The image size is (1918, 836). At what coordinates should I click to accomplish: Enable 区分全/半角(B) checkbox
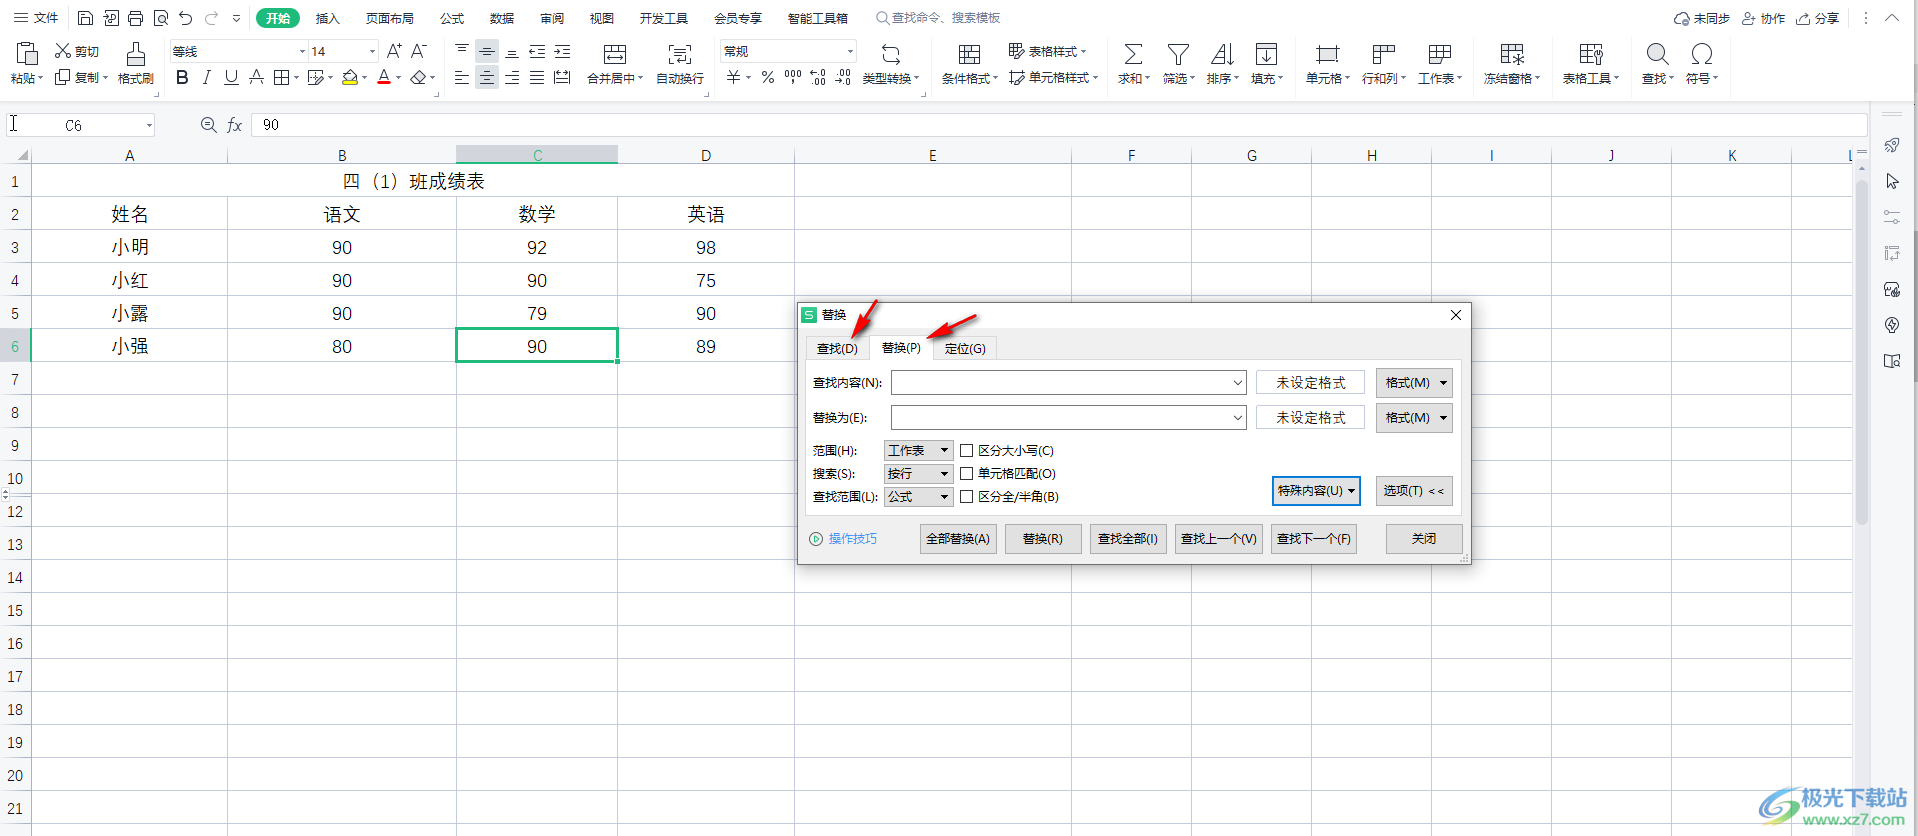(967, 497)
